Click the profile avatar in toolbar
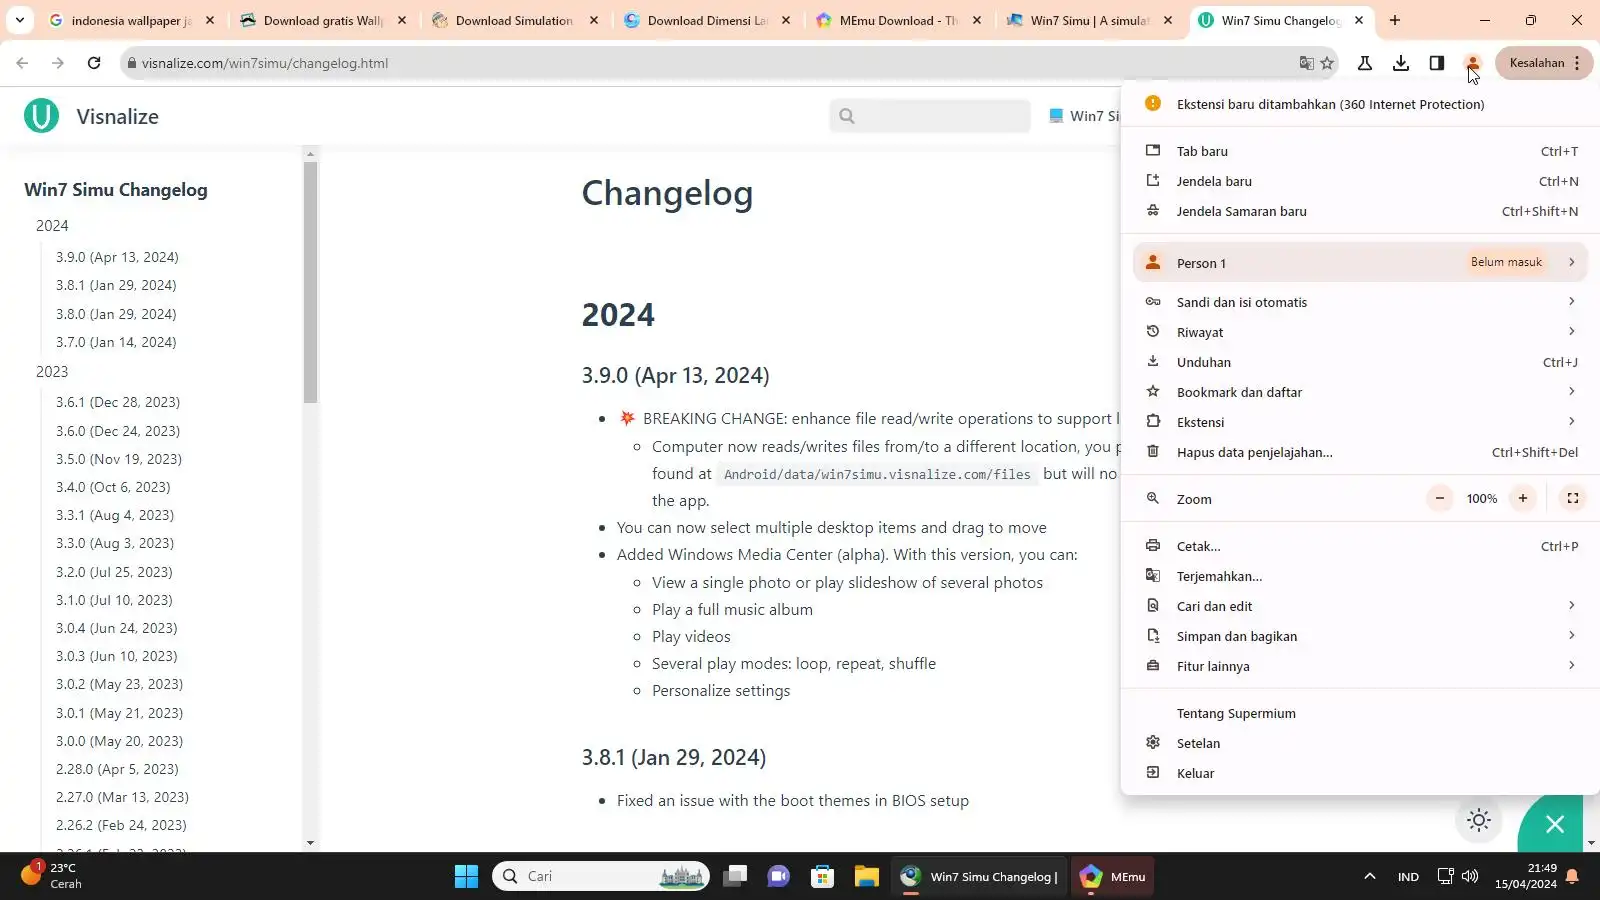 tap(1472, 63)
